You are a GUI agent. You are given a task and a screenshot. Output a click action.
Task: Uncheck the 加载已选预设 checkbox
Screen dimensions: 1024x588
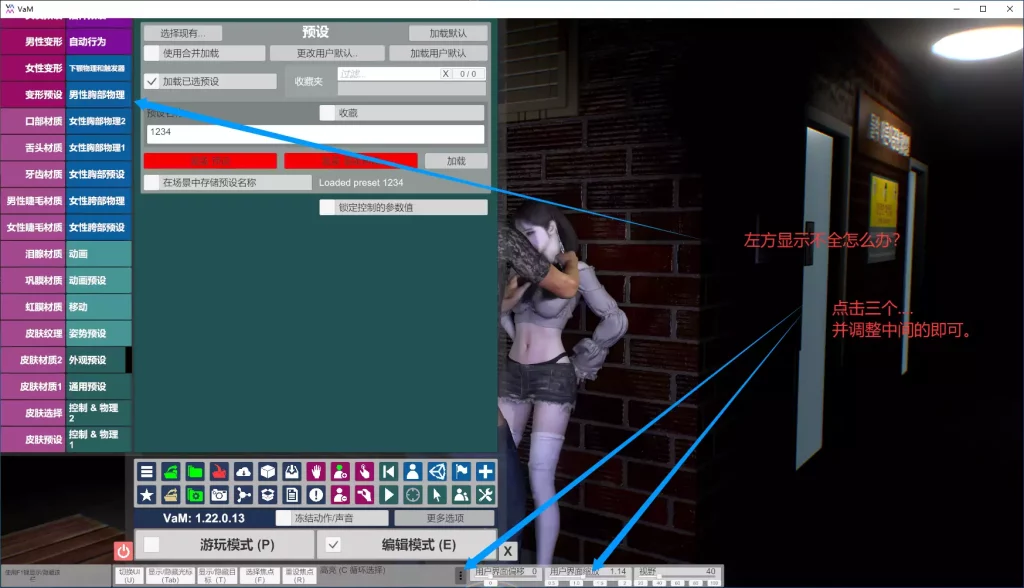point(152,81)
